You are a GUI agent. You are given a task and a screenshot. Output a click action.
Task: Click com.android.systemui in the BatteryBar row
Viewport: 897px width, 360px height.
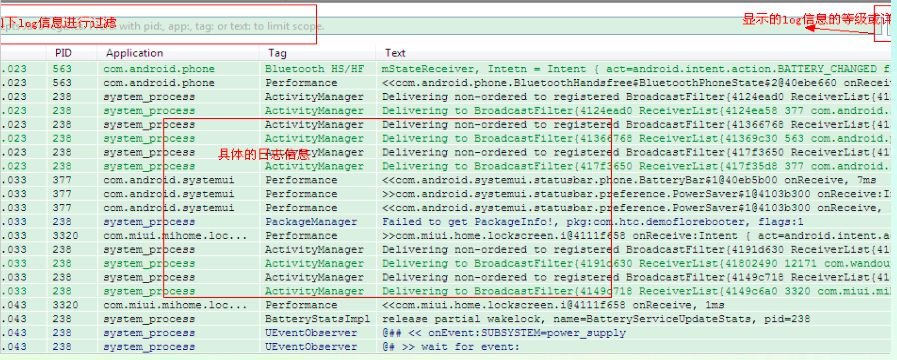pyautogui.click(x=169, y=180)
